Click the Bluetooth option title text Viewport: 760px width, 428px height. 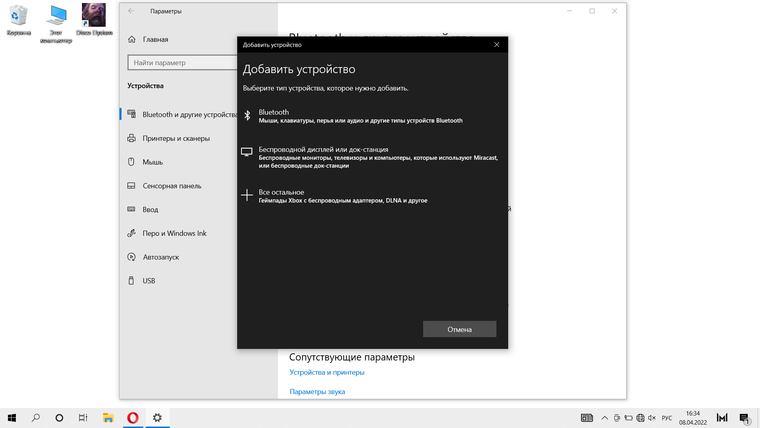(273, 112)
